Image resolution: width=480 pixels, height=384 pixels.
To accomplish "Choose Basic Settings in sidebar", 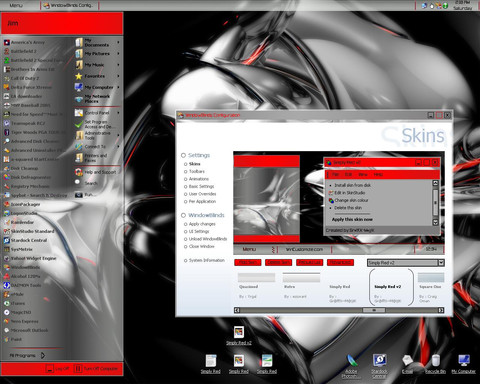I will (x=199, y=186).
